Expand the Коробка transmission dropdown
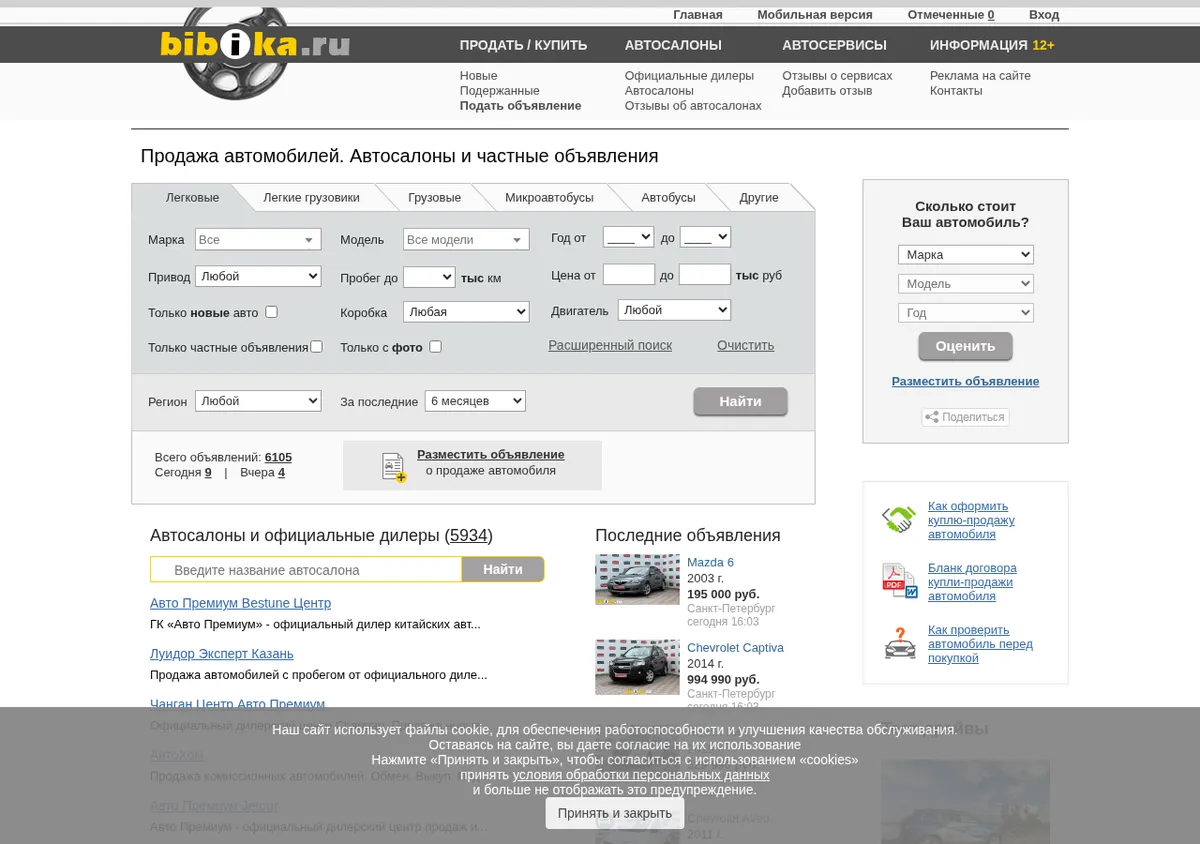The image size is (1200, 844). tap(466, 312)
